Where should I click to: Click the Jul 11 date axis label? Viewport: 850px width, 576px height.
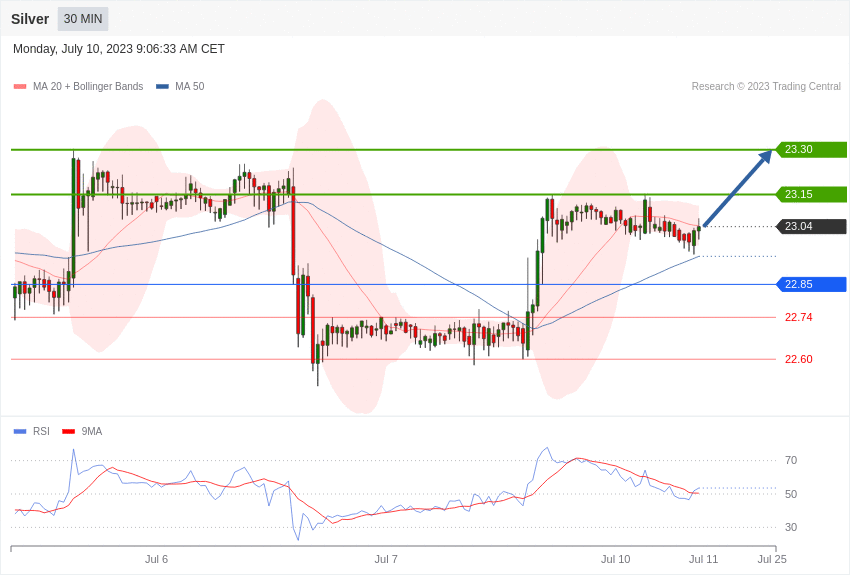click(703, 559)
